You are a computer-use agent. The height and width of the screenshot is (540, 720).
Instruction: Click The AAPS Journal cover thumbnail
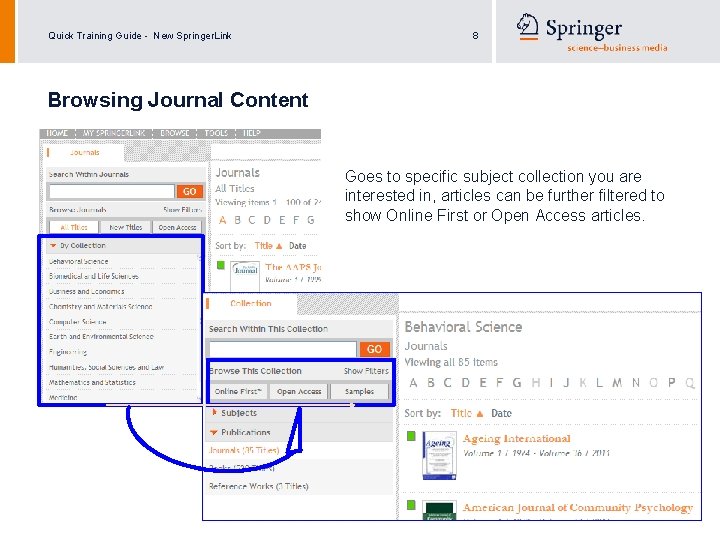coord(245,275)
